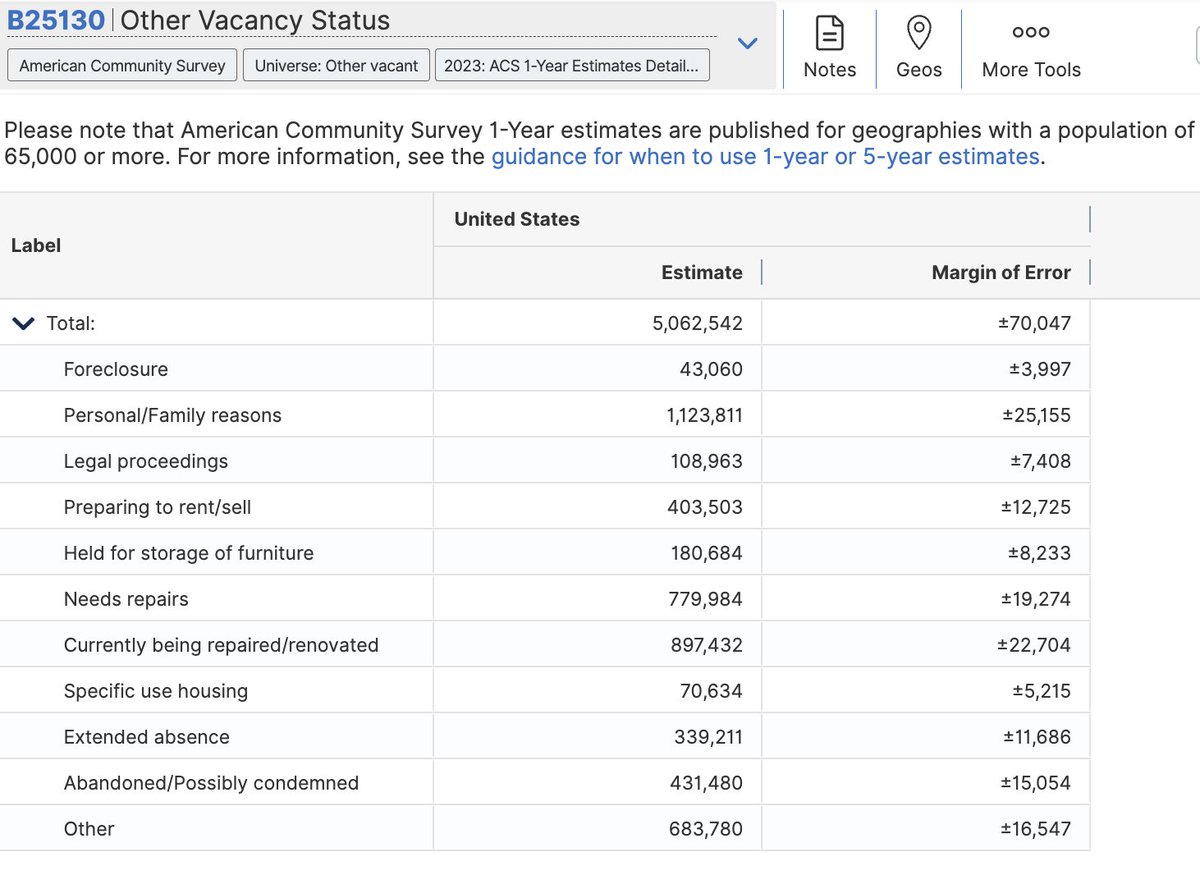Collapse the Total: row chevron
The image size is (1200, 875).
click(x=22, y=323)
